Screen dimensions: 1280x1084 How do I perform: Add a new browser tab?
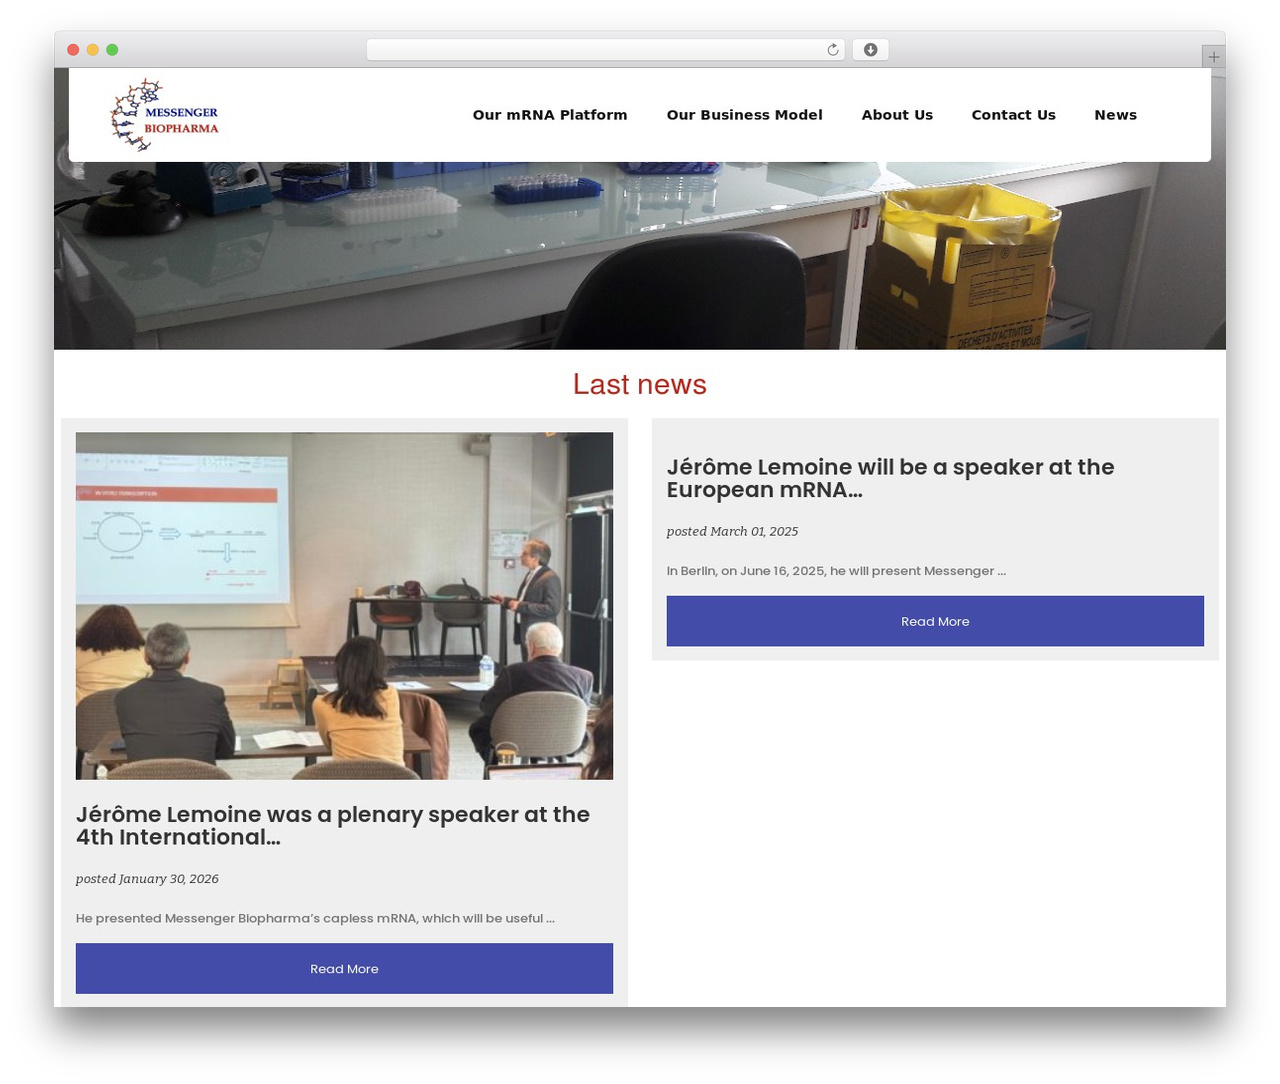[1213, 57]
